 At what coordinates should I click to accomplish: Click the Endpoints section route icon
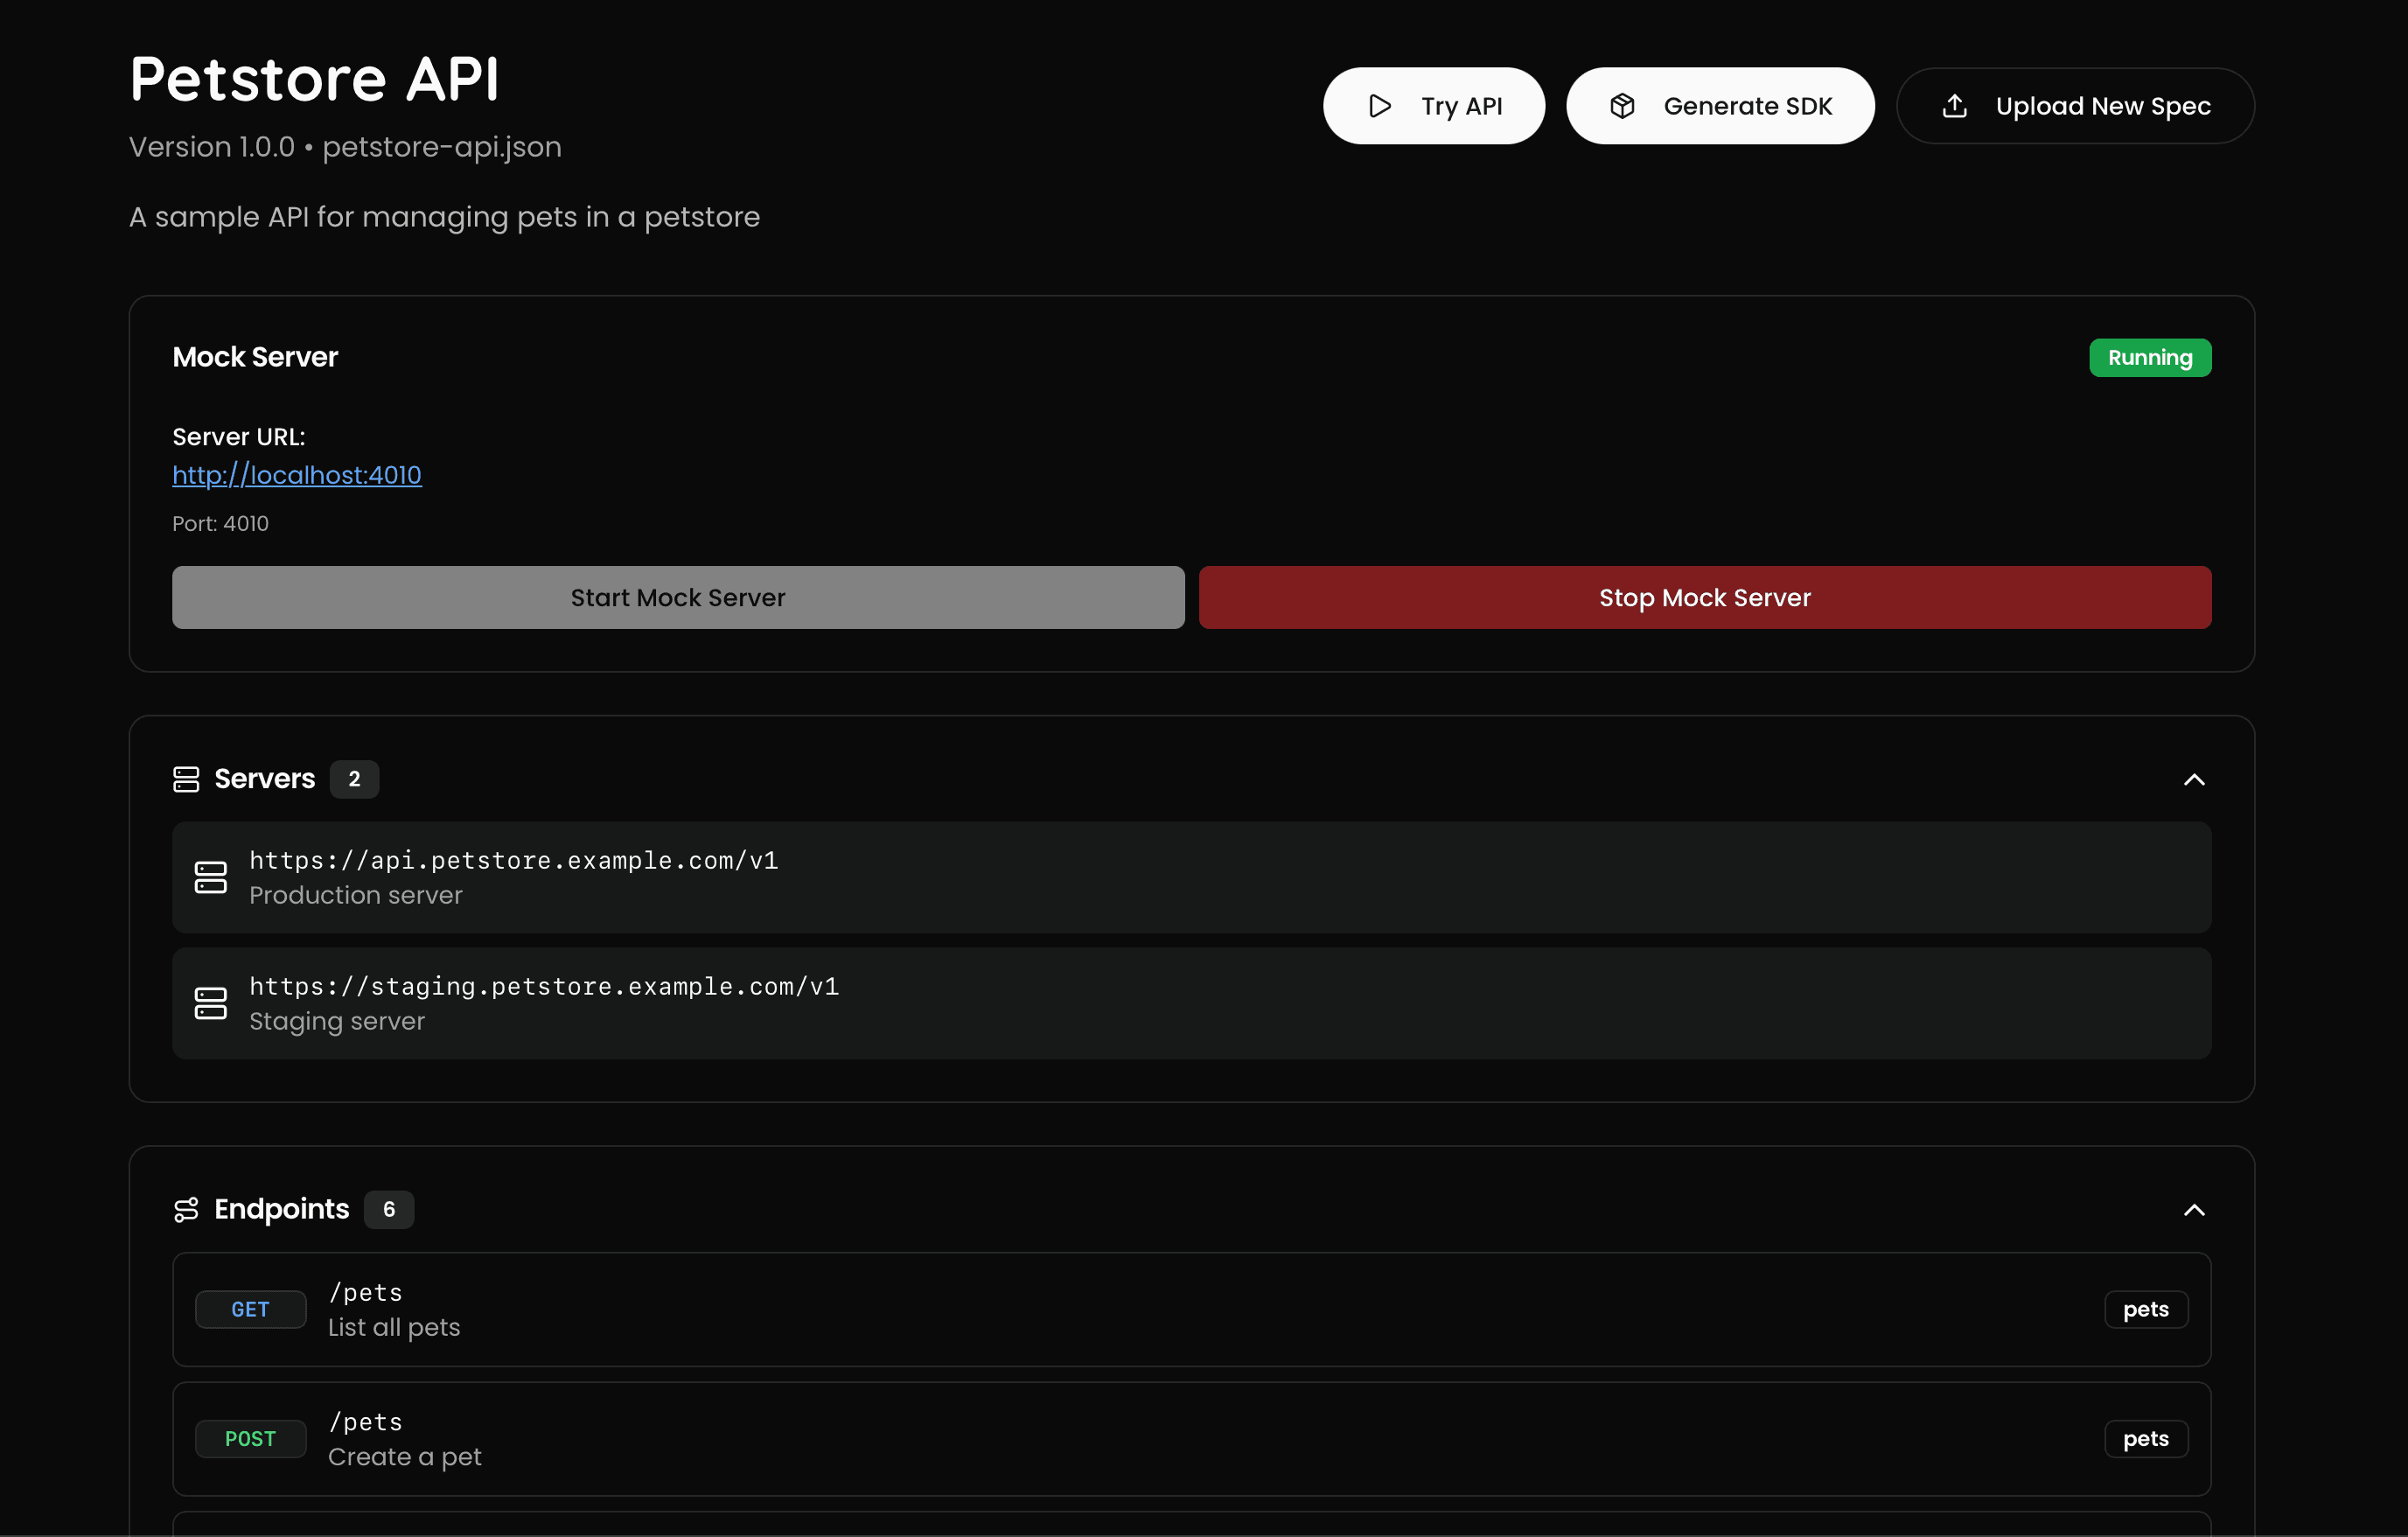point(186,1209)
